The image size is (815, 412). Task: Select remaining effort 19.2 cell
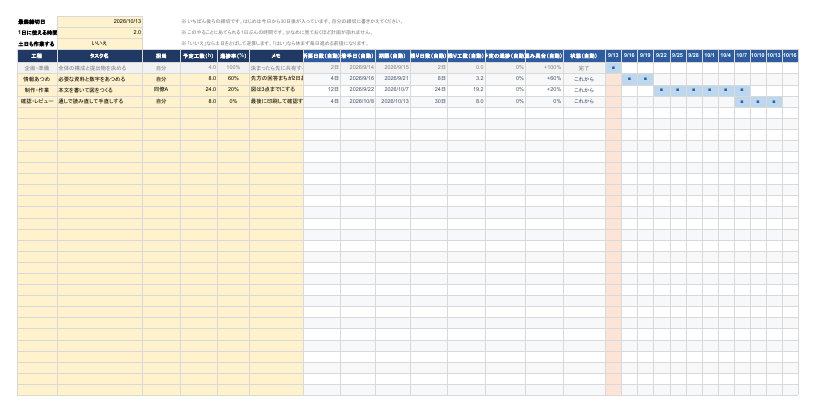[x=466, y=90]
